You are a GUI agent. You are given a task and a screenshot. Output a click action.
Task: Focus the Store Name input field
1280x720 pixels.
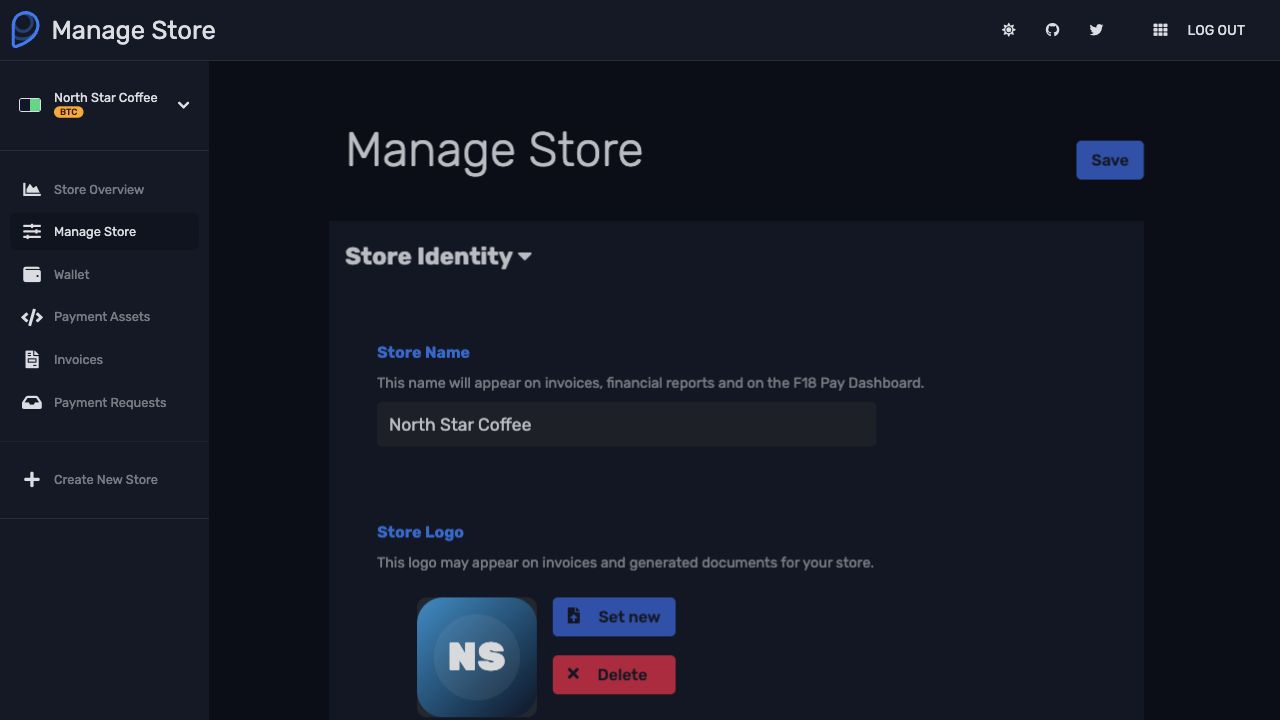pyautogui.click(x=626, y=425)
